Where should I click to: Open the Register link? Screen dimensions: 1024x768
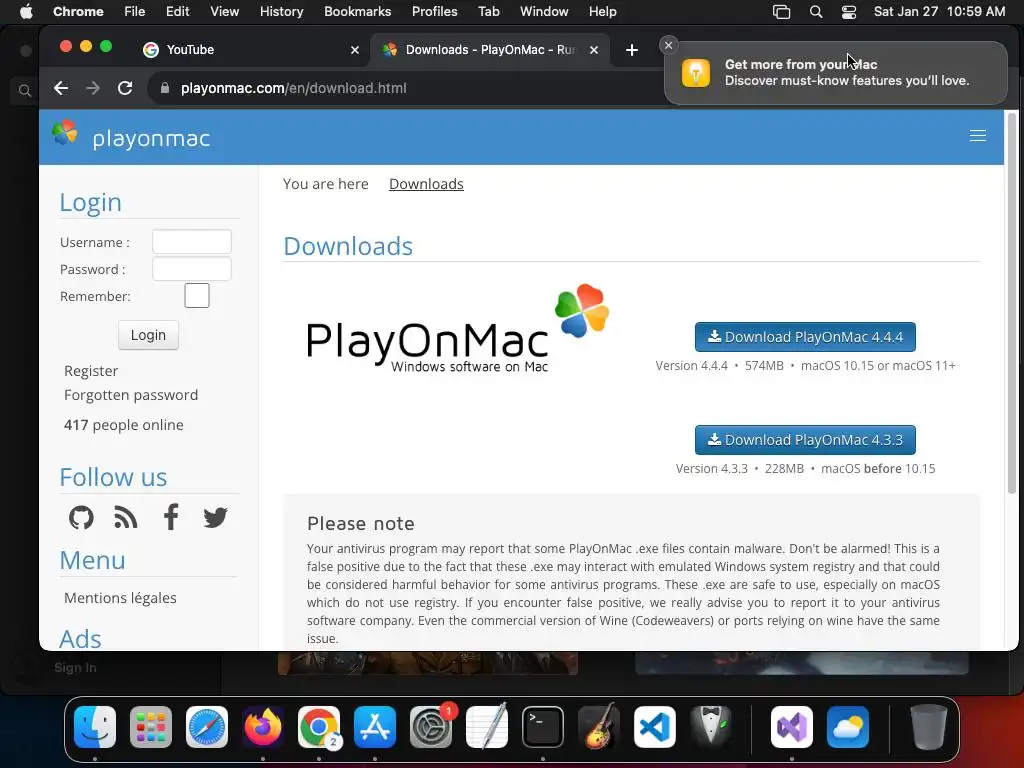(91, 371)
